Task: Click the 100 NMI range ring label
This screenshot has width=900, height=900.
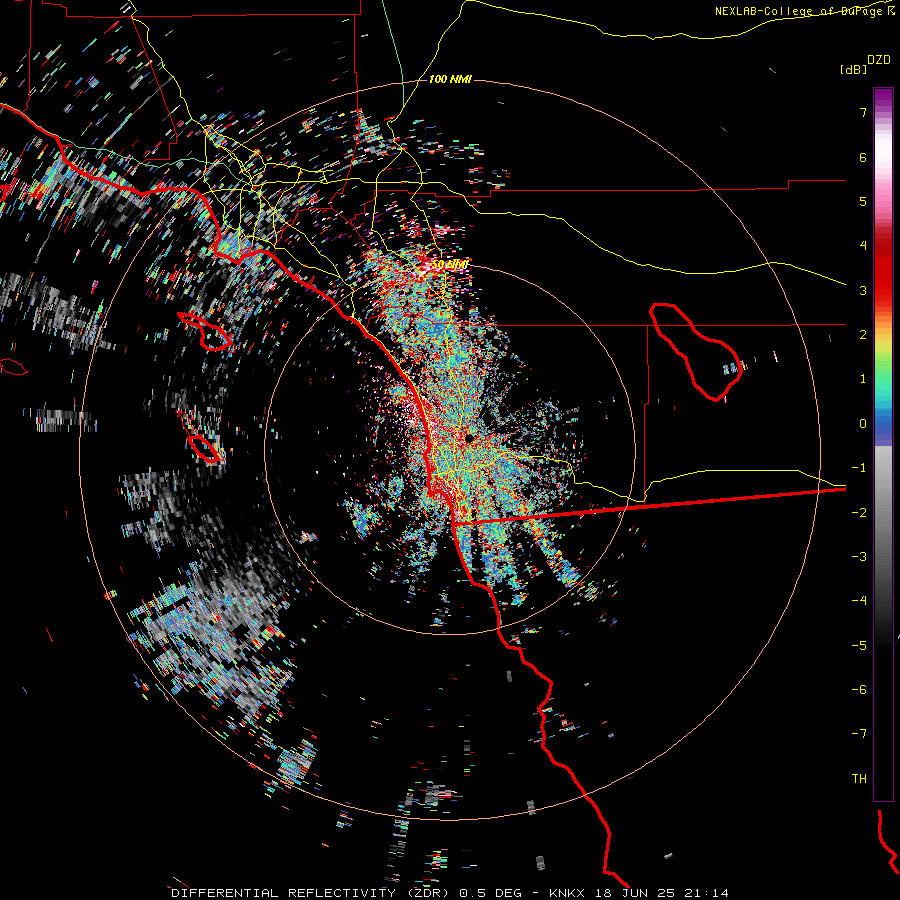Action: click(x=450, y=79)
